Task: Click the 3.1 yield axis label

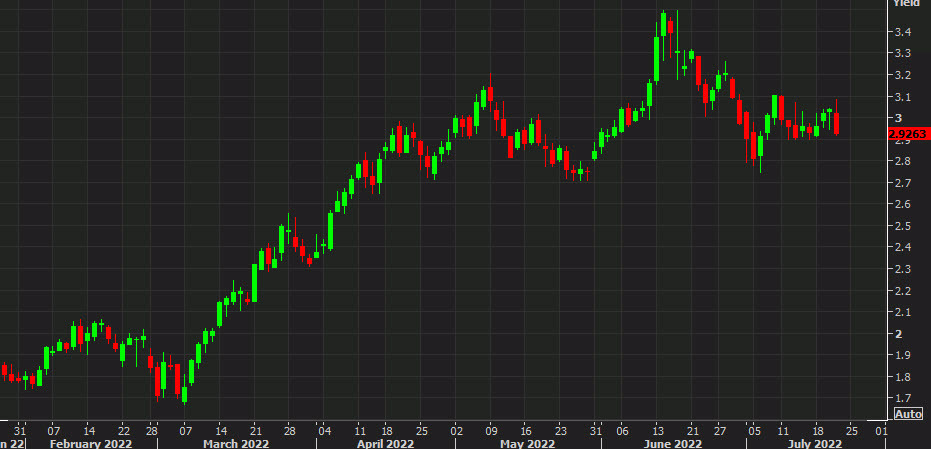Action: 903,97
